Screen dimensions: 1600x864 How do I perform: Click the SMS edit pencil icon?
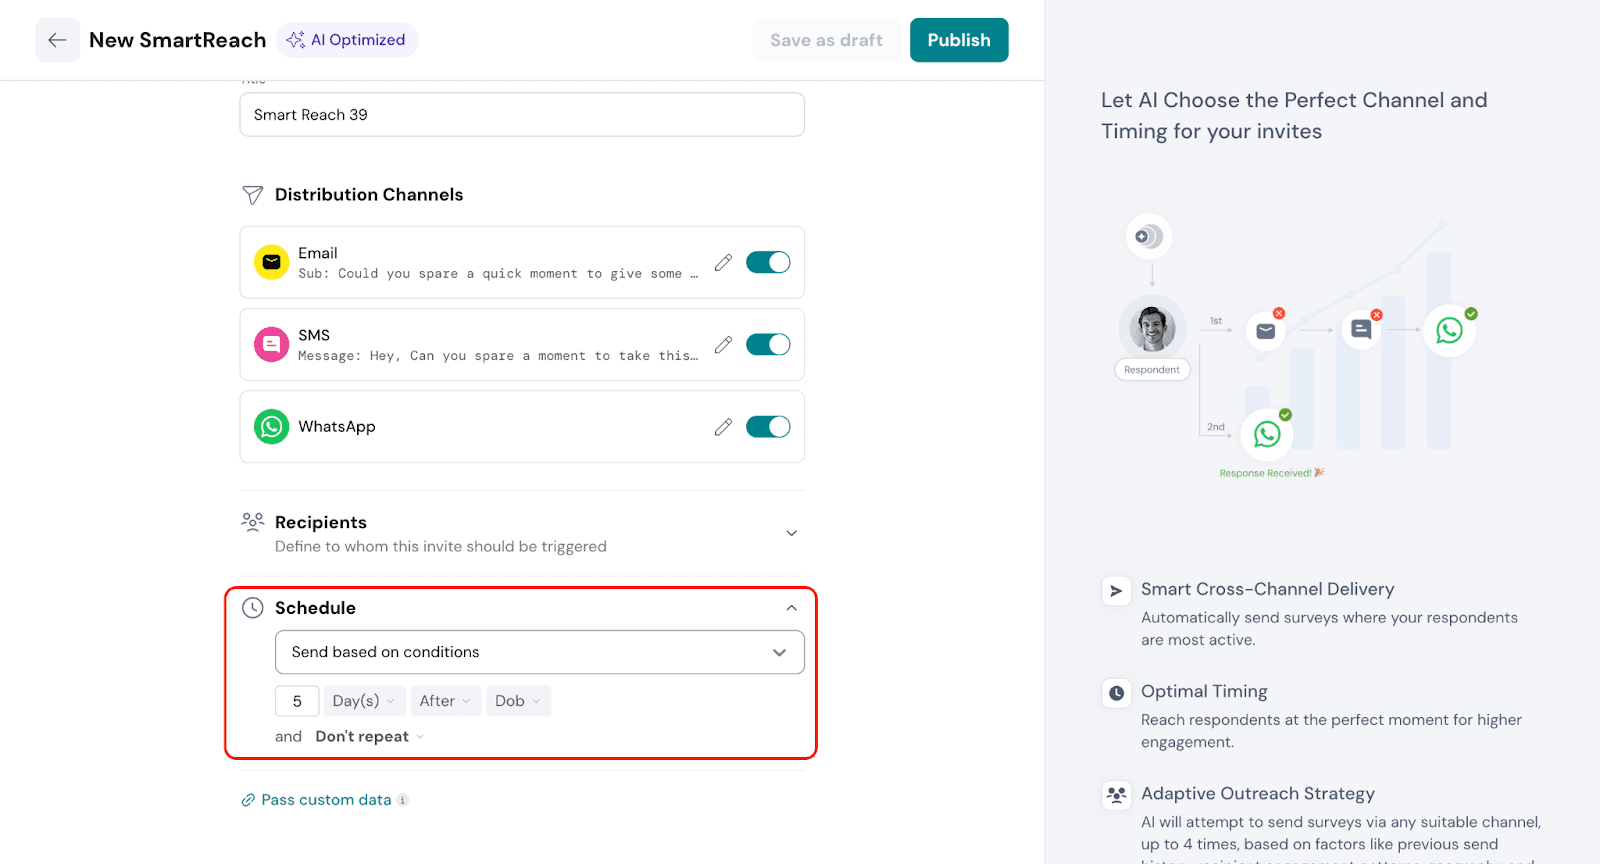(x=723, y=345)
